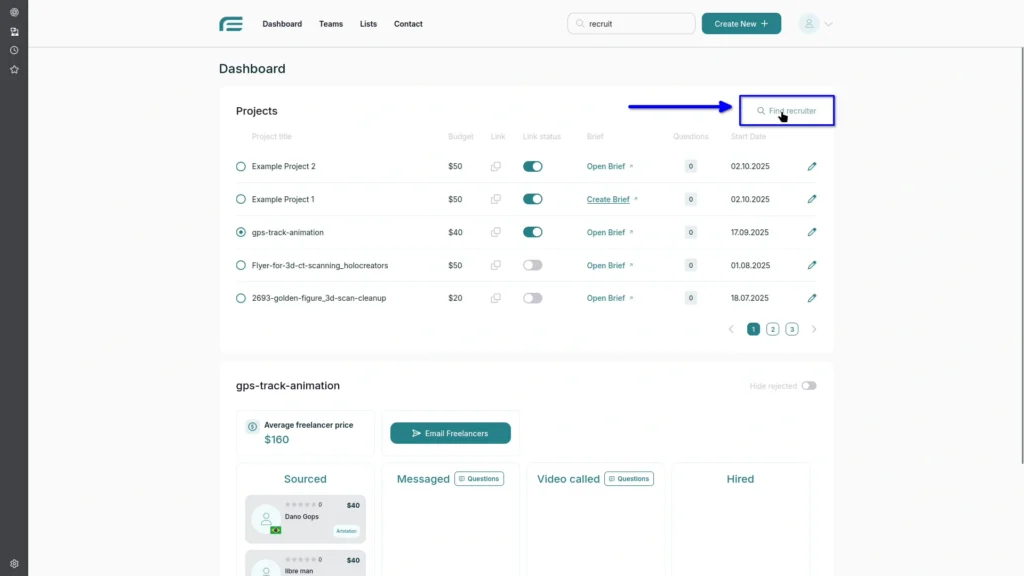
Task: Edit gps-track-animation using its pencil icon
Action: [x=812, y=232]
